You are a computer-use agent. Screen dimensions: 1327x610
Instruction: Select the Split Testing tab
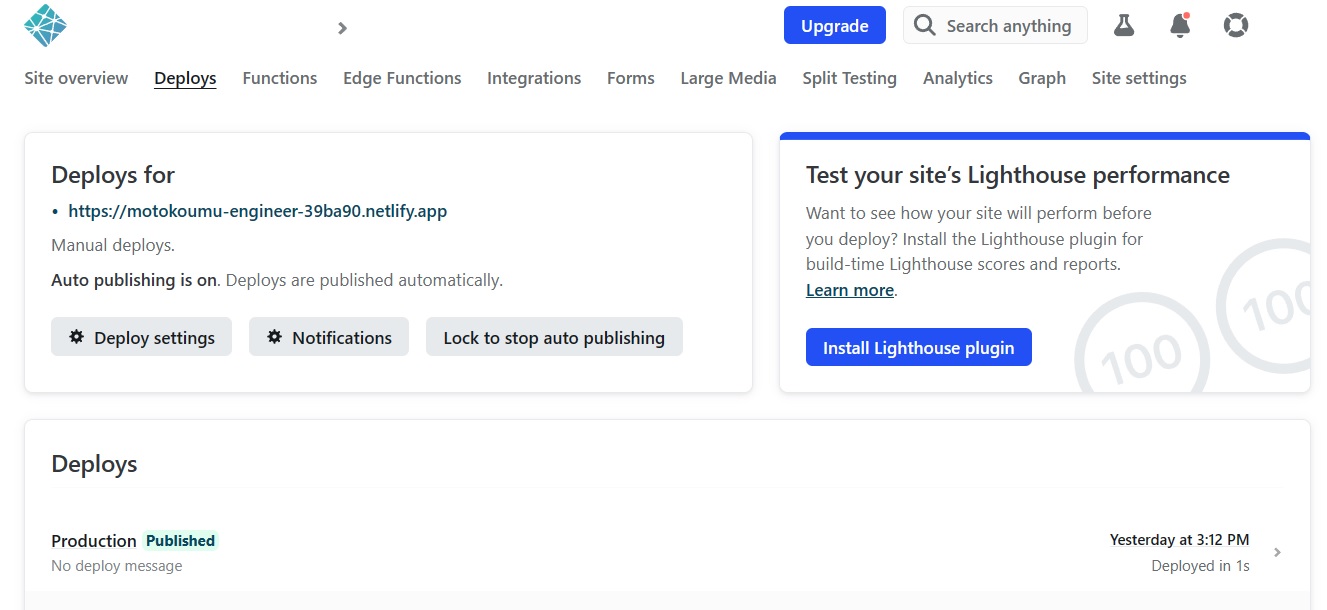pos(849,78)
